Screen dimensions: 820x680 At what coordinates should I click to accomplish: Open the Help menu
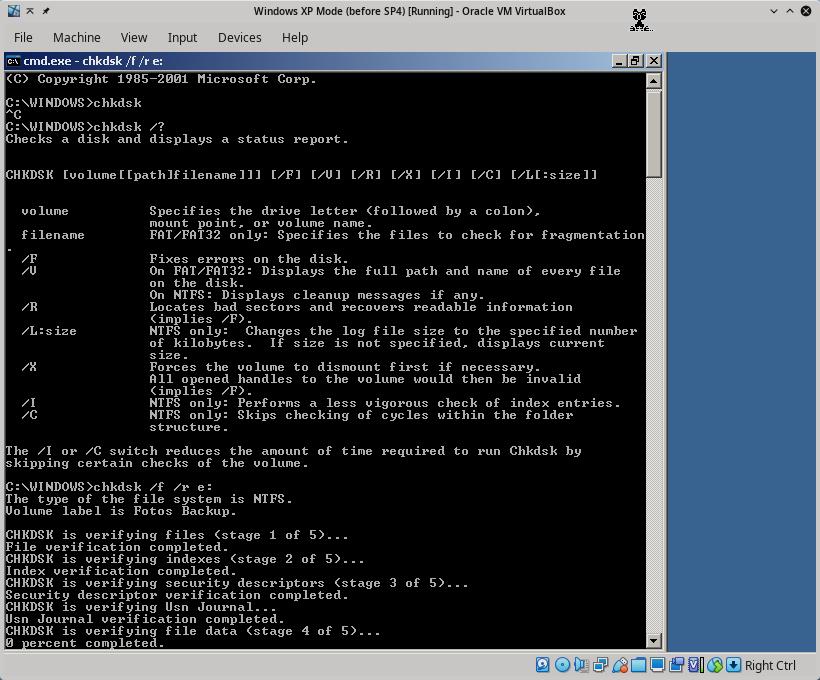pyautogui.click(x=295, y=38)
